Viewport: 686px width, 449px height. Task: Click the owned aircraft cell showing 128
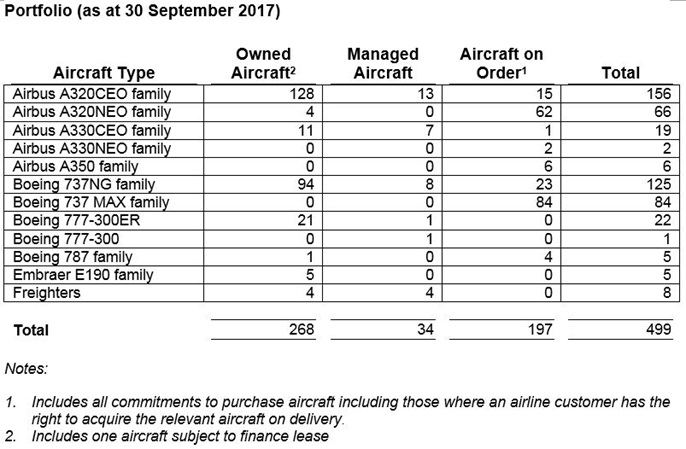(301, 94)
